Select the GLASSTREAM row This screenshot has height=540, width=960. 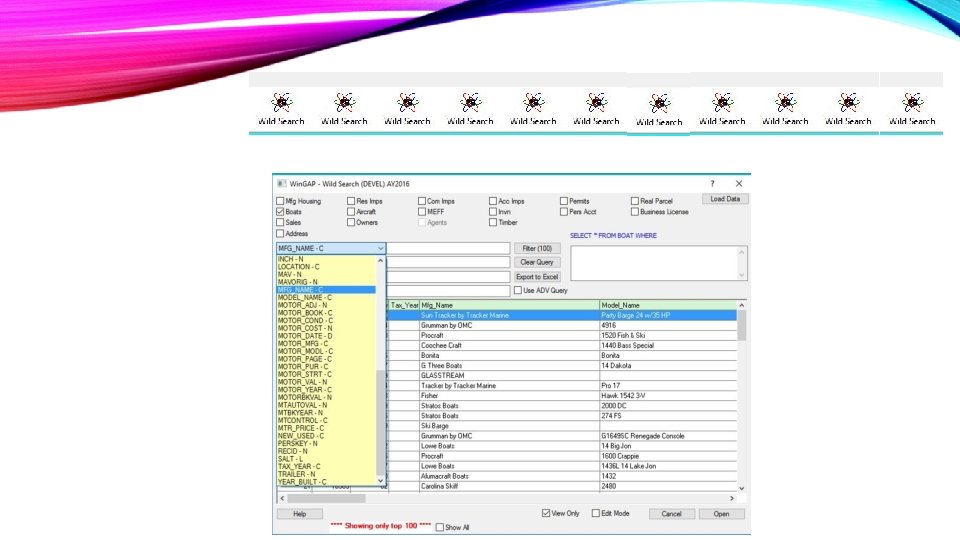562,375
